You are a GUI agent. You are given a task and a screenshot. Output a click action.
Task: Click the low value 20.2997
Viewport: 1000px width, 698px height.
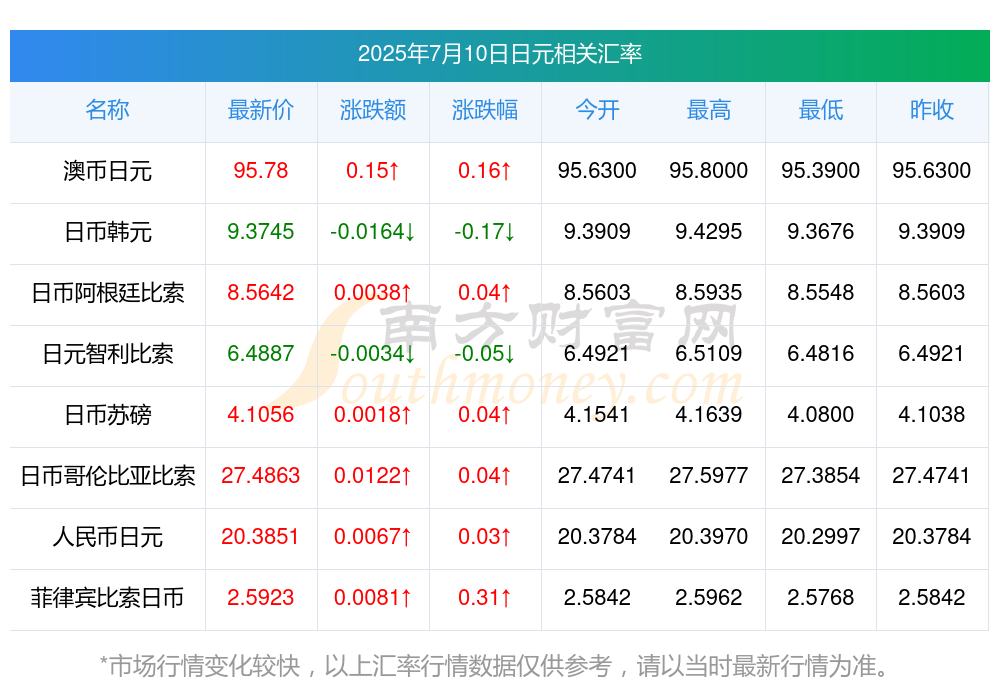820,536
